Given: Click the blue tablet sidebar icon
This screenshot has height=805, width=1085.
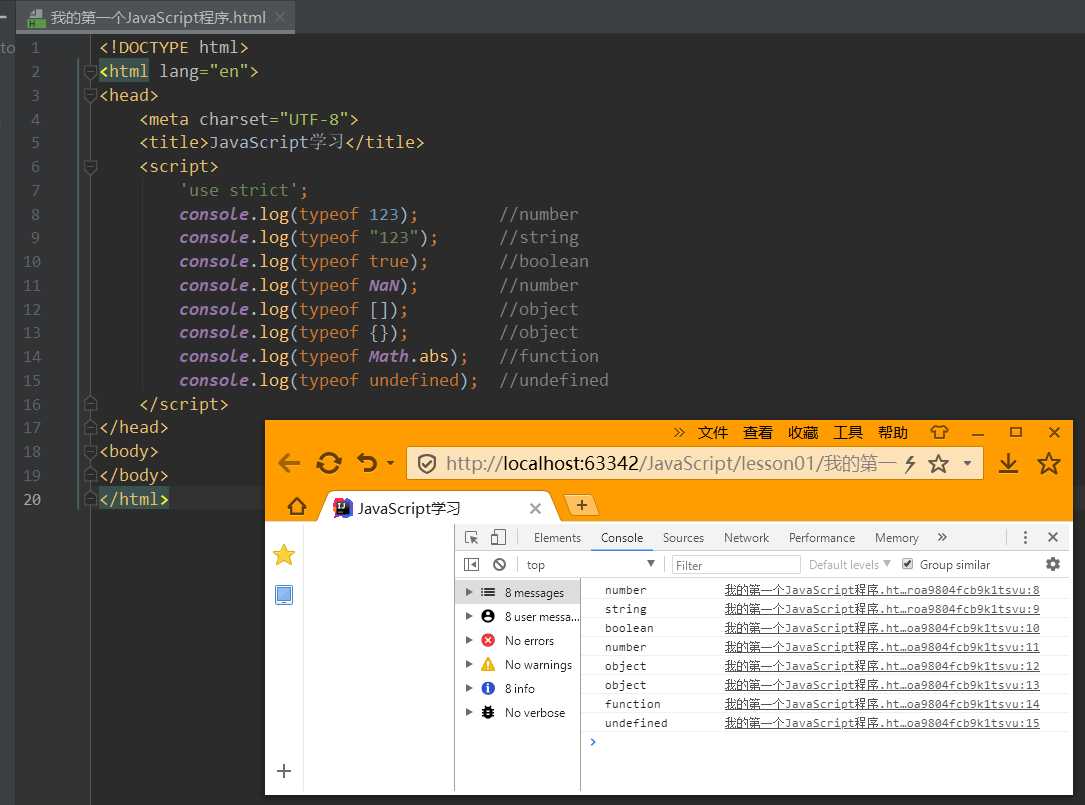Looking at the screenshot, I should [284, 595].
